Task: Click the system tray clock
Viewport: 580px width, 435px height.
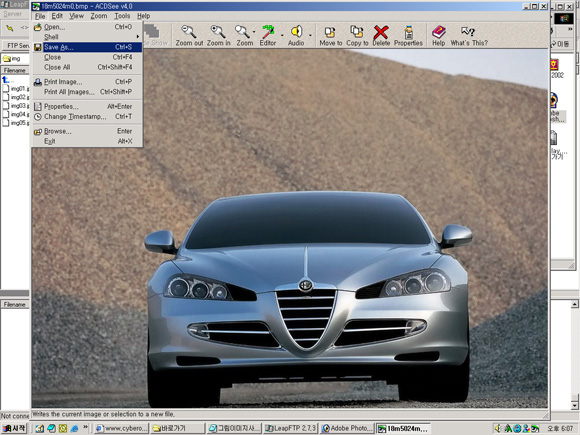Action: (x=560, y=428)
